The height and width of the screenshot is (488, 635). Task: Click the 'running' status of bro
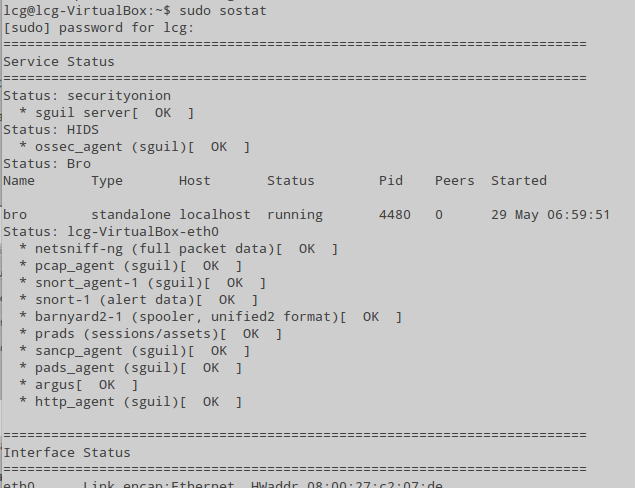(295, 215)
